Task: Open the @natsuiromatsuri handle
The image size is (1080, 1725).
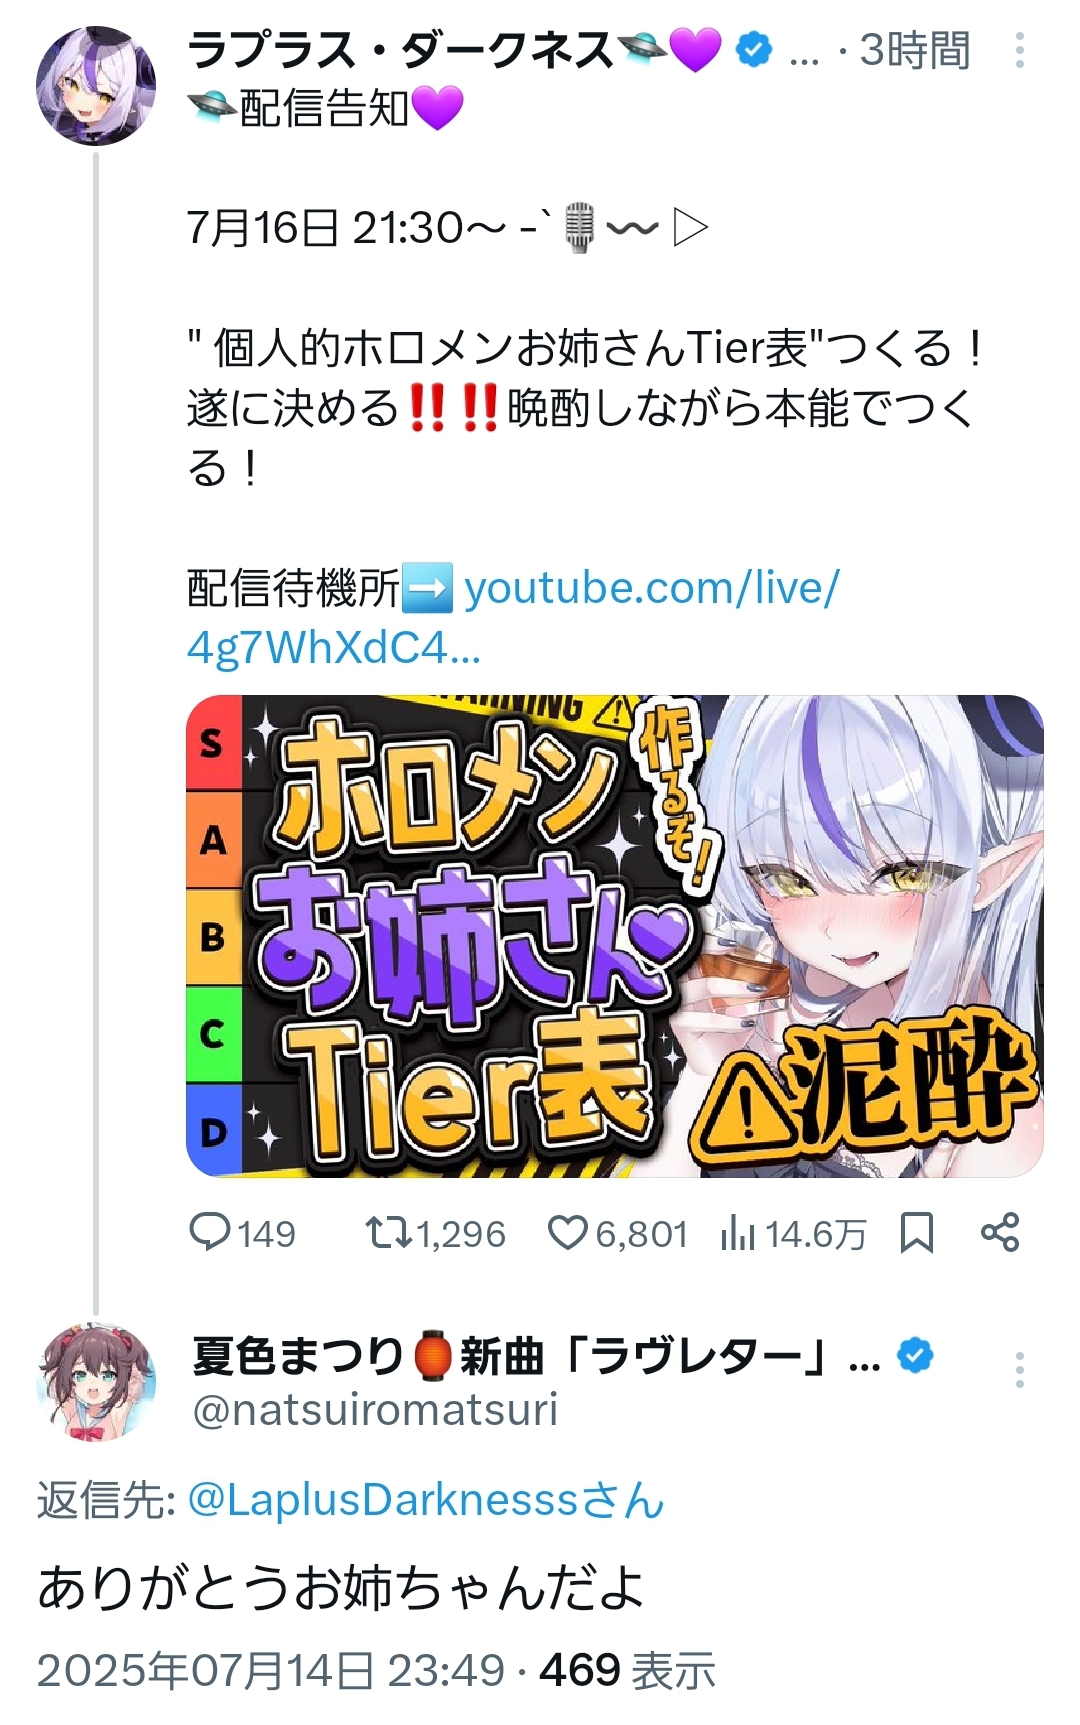Action: click(375, 1410)
